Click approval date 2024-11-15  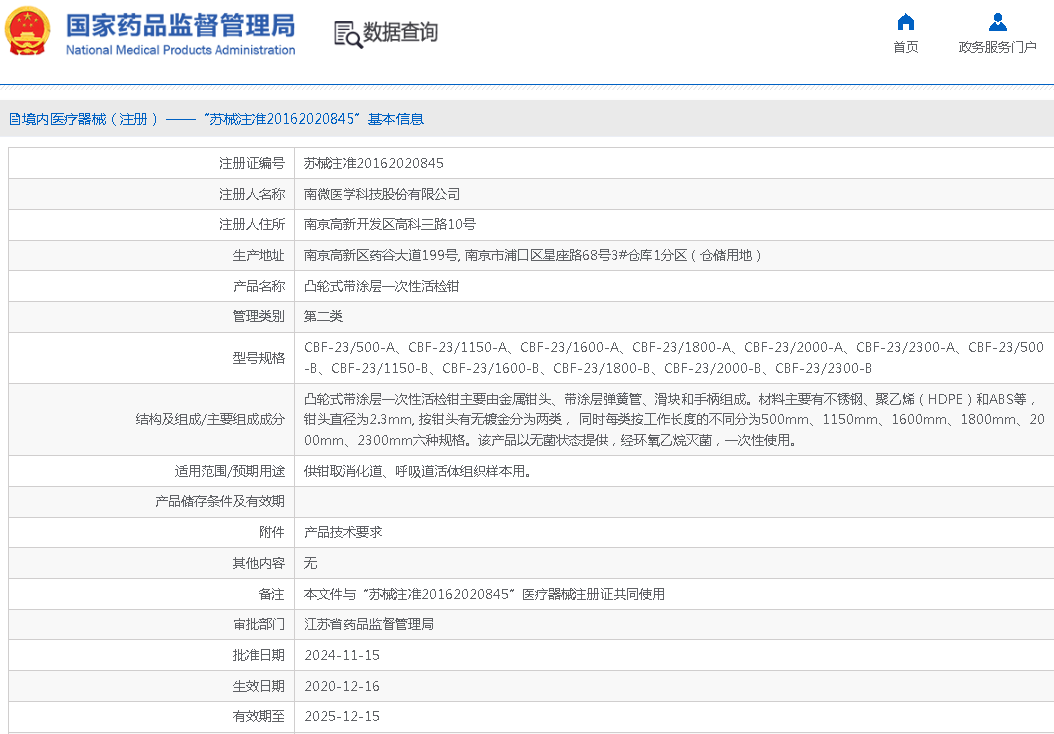coord(342,655)
